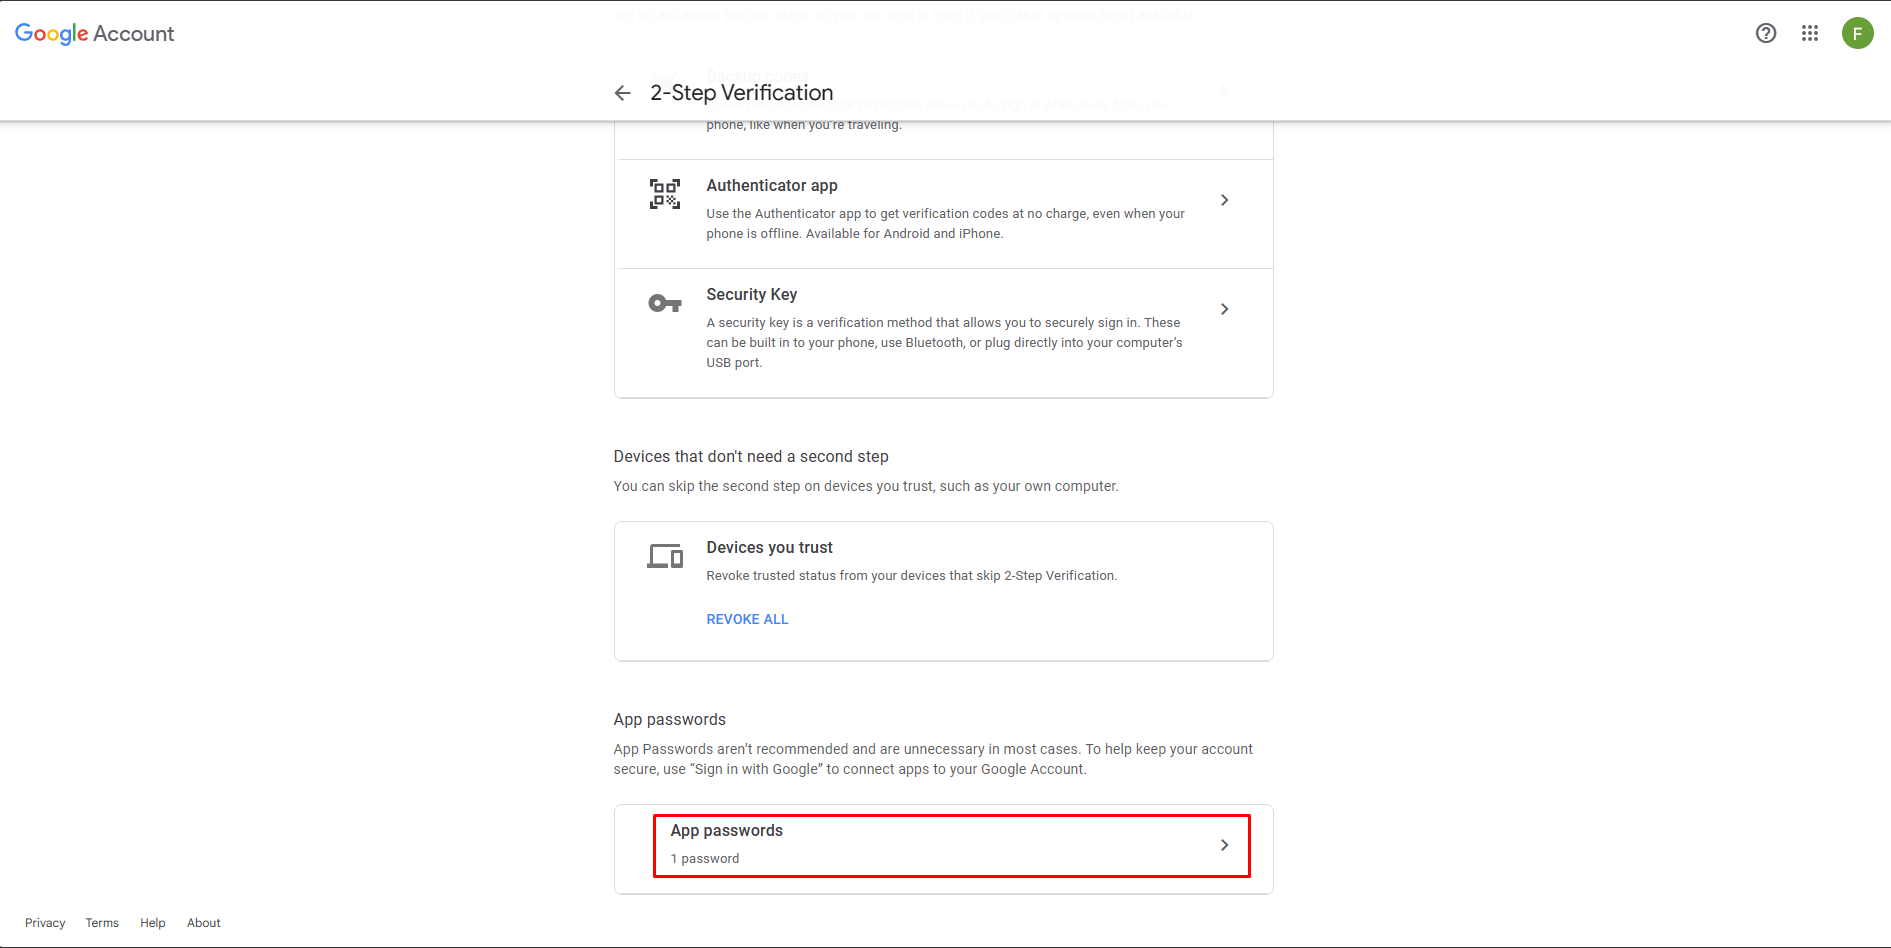Viewport: 1891px width, 948px height.
Task: Open the Privacy footer link
Action: click(45, 923)
